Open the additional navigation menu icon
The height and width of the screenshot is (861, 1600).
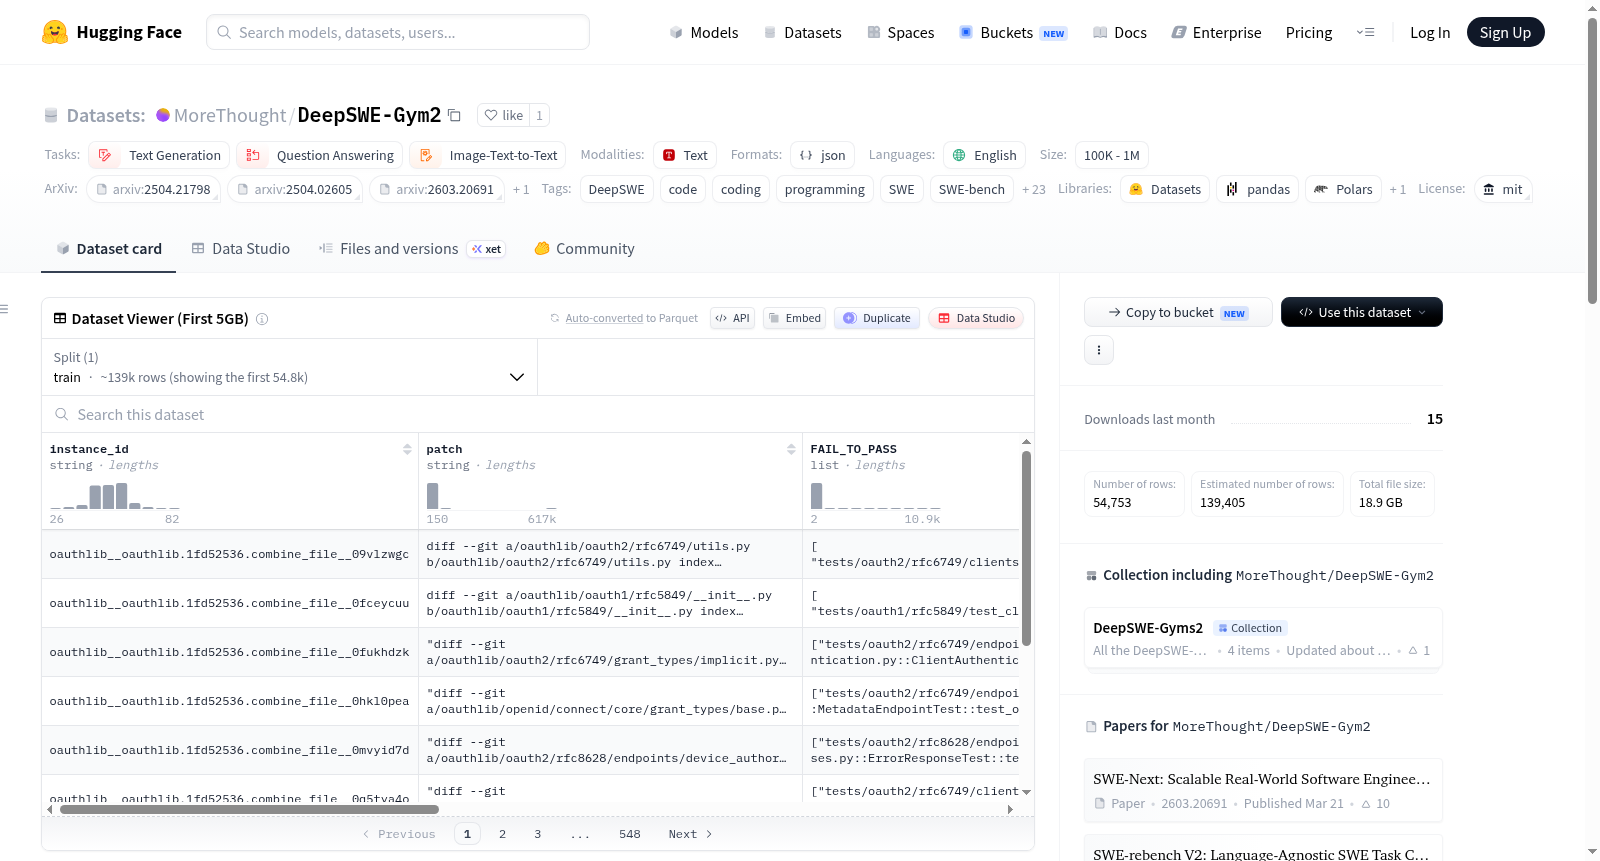(1365, 32)
